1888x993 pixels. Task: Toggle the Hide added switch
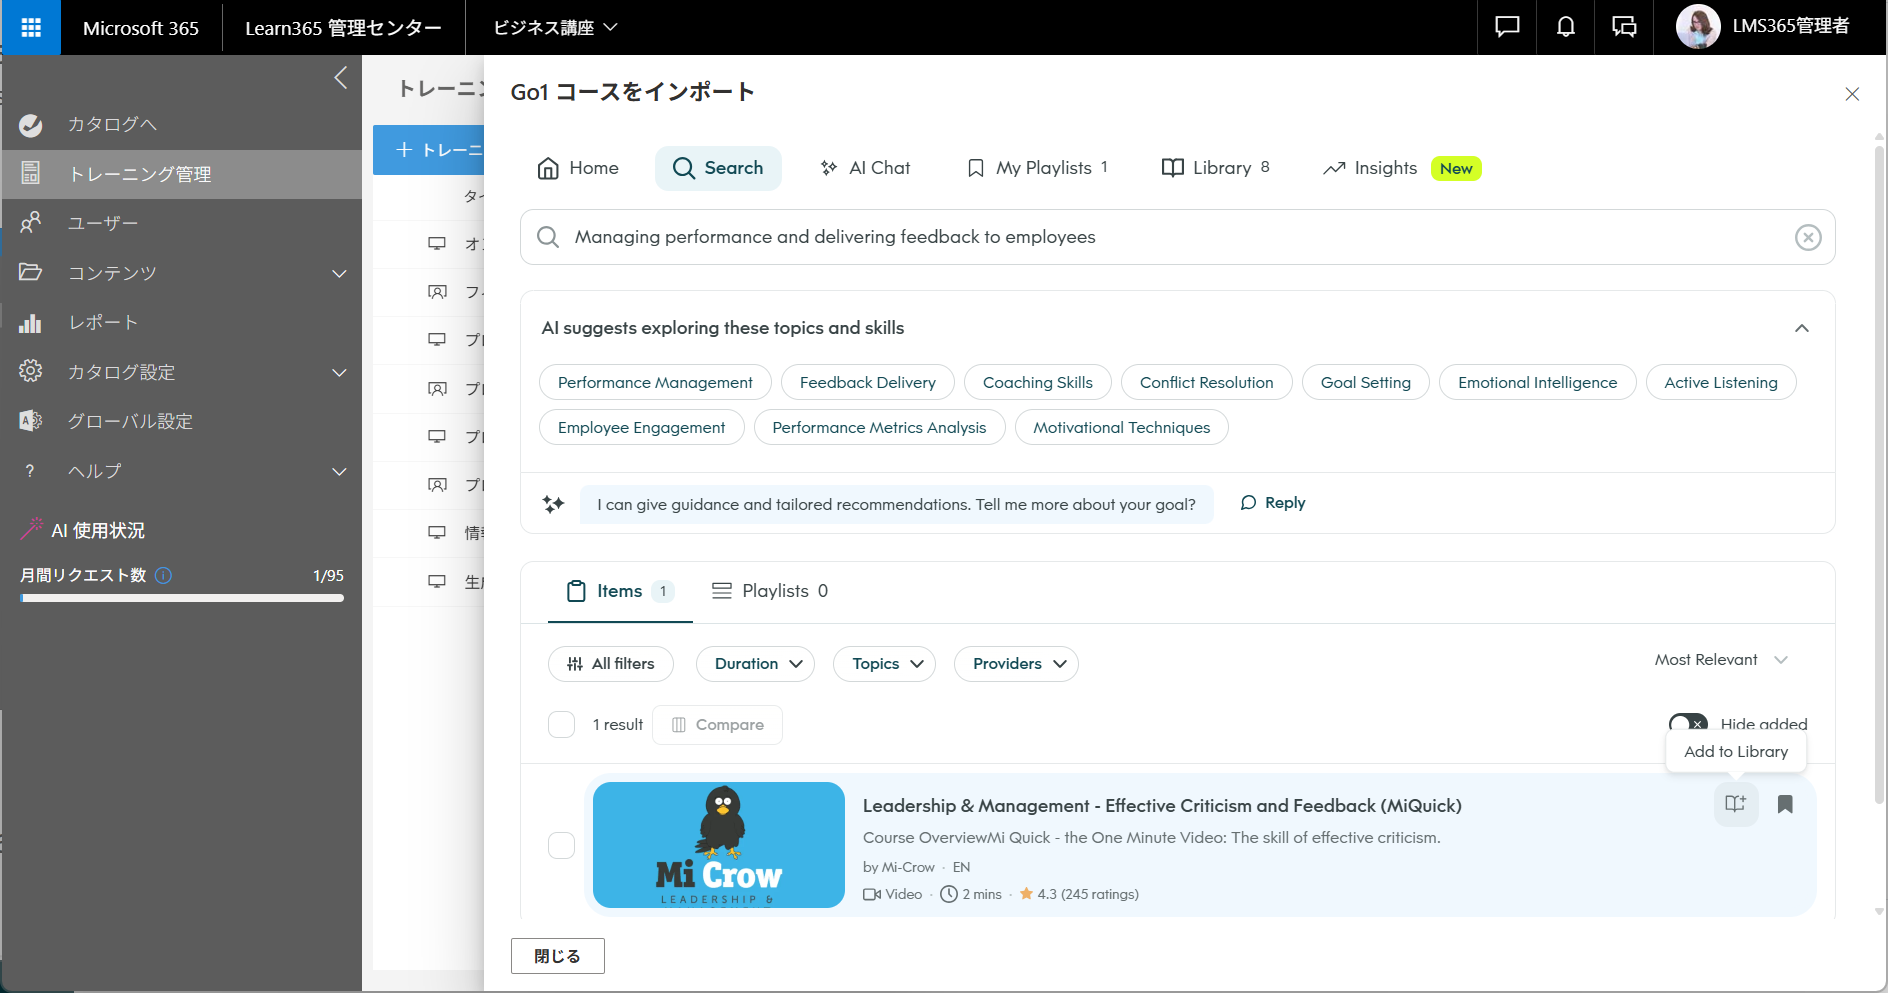tap(1688, 724)
